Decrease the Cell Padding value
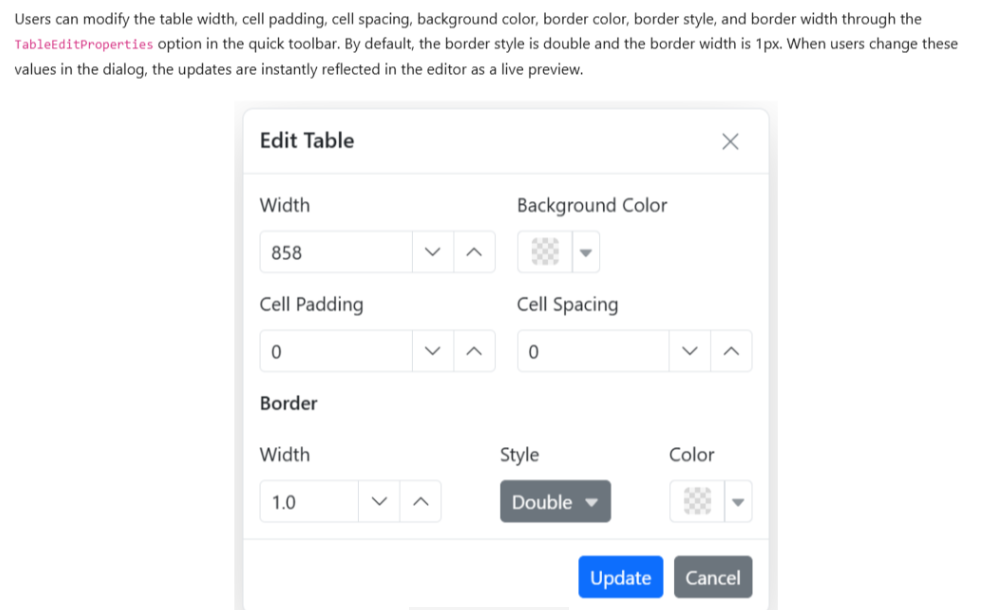 point(432,352)
